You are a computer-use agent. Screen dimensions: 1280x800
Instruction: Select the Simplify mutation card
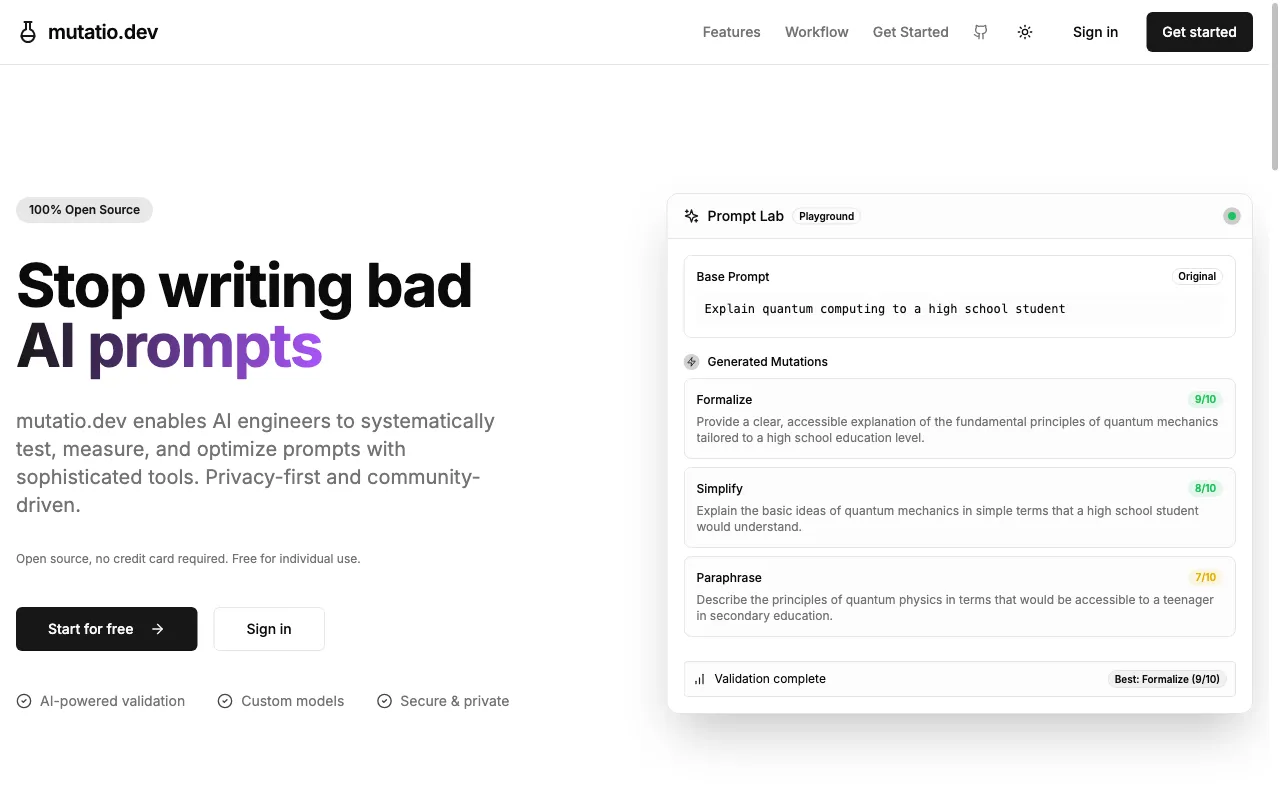pos(959,507)
